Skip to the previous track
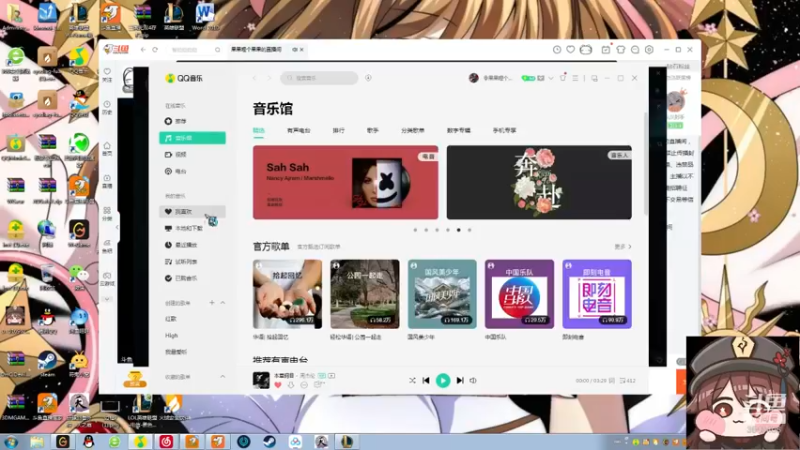Screen dimensions: 800x450 coord(426,380)
